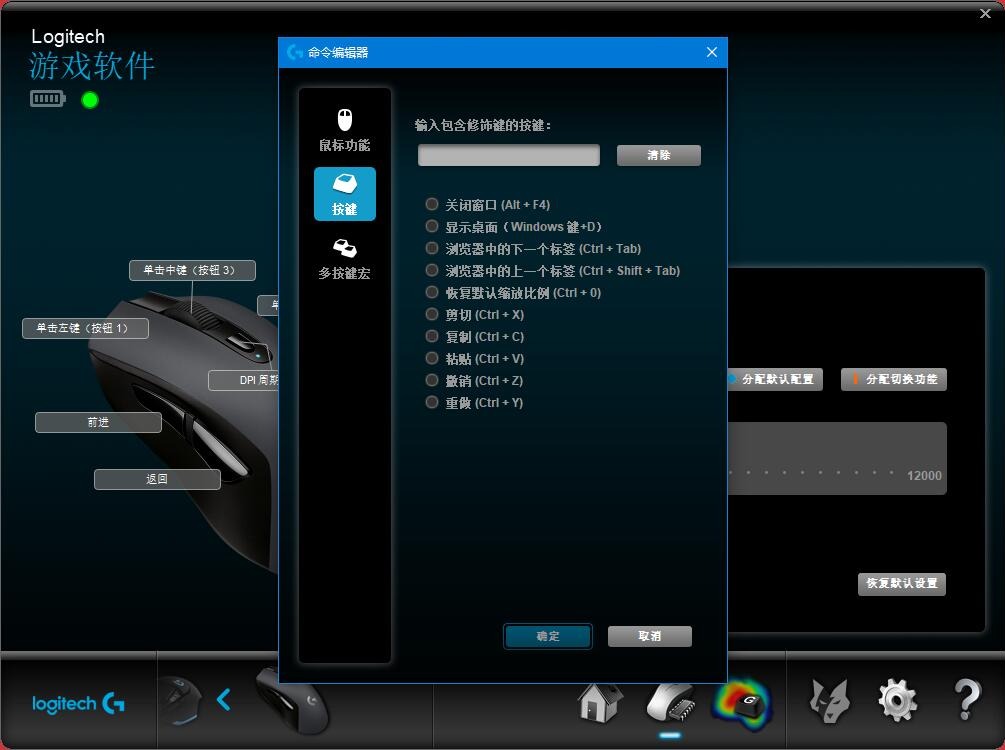Select the 鼠标功能 mouse function tab
This screenshot has height=750, width=1005.
345,131
